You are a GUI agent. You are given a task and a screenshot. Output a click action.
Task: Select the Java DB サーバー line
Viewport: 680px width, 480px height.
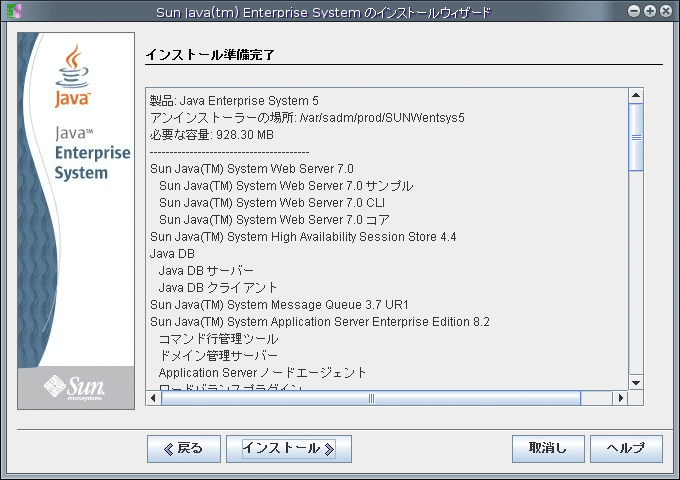tap(206, 271)
